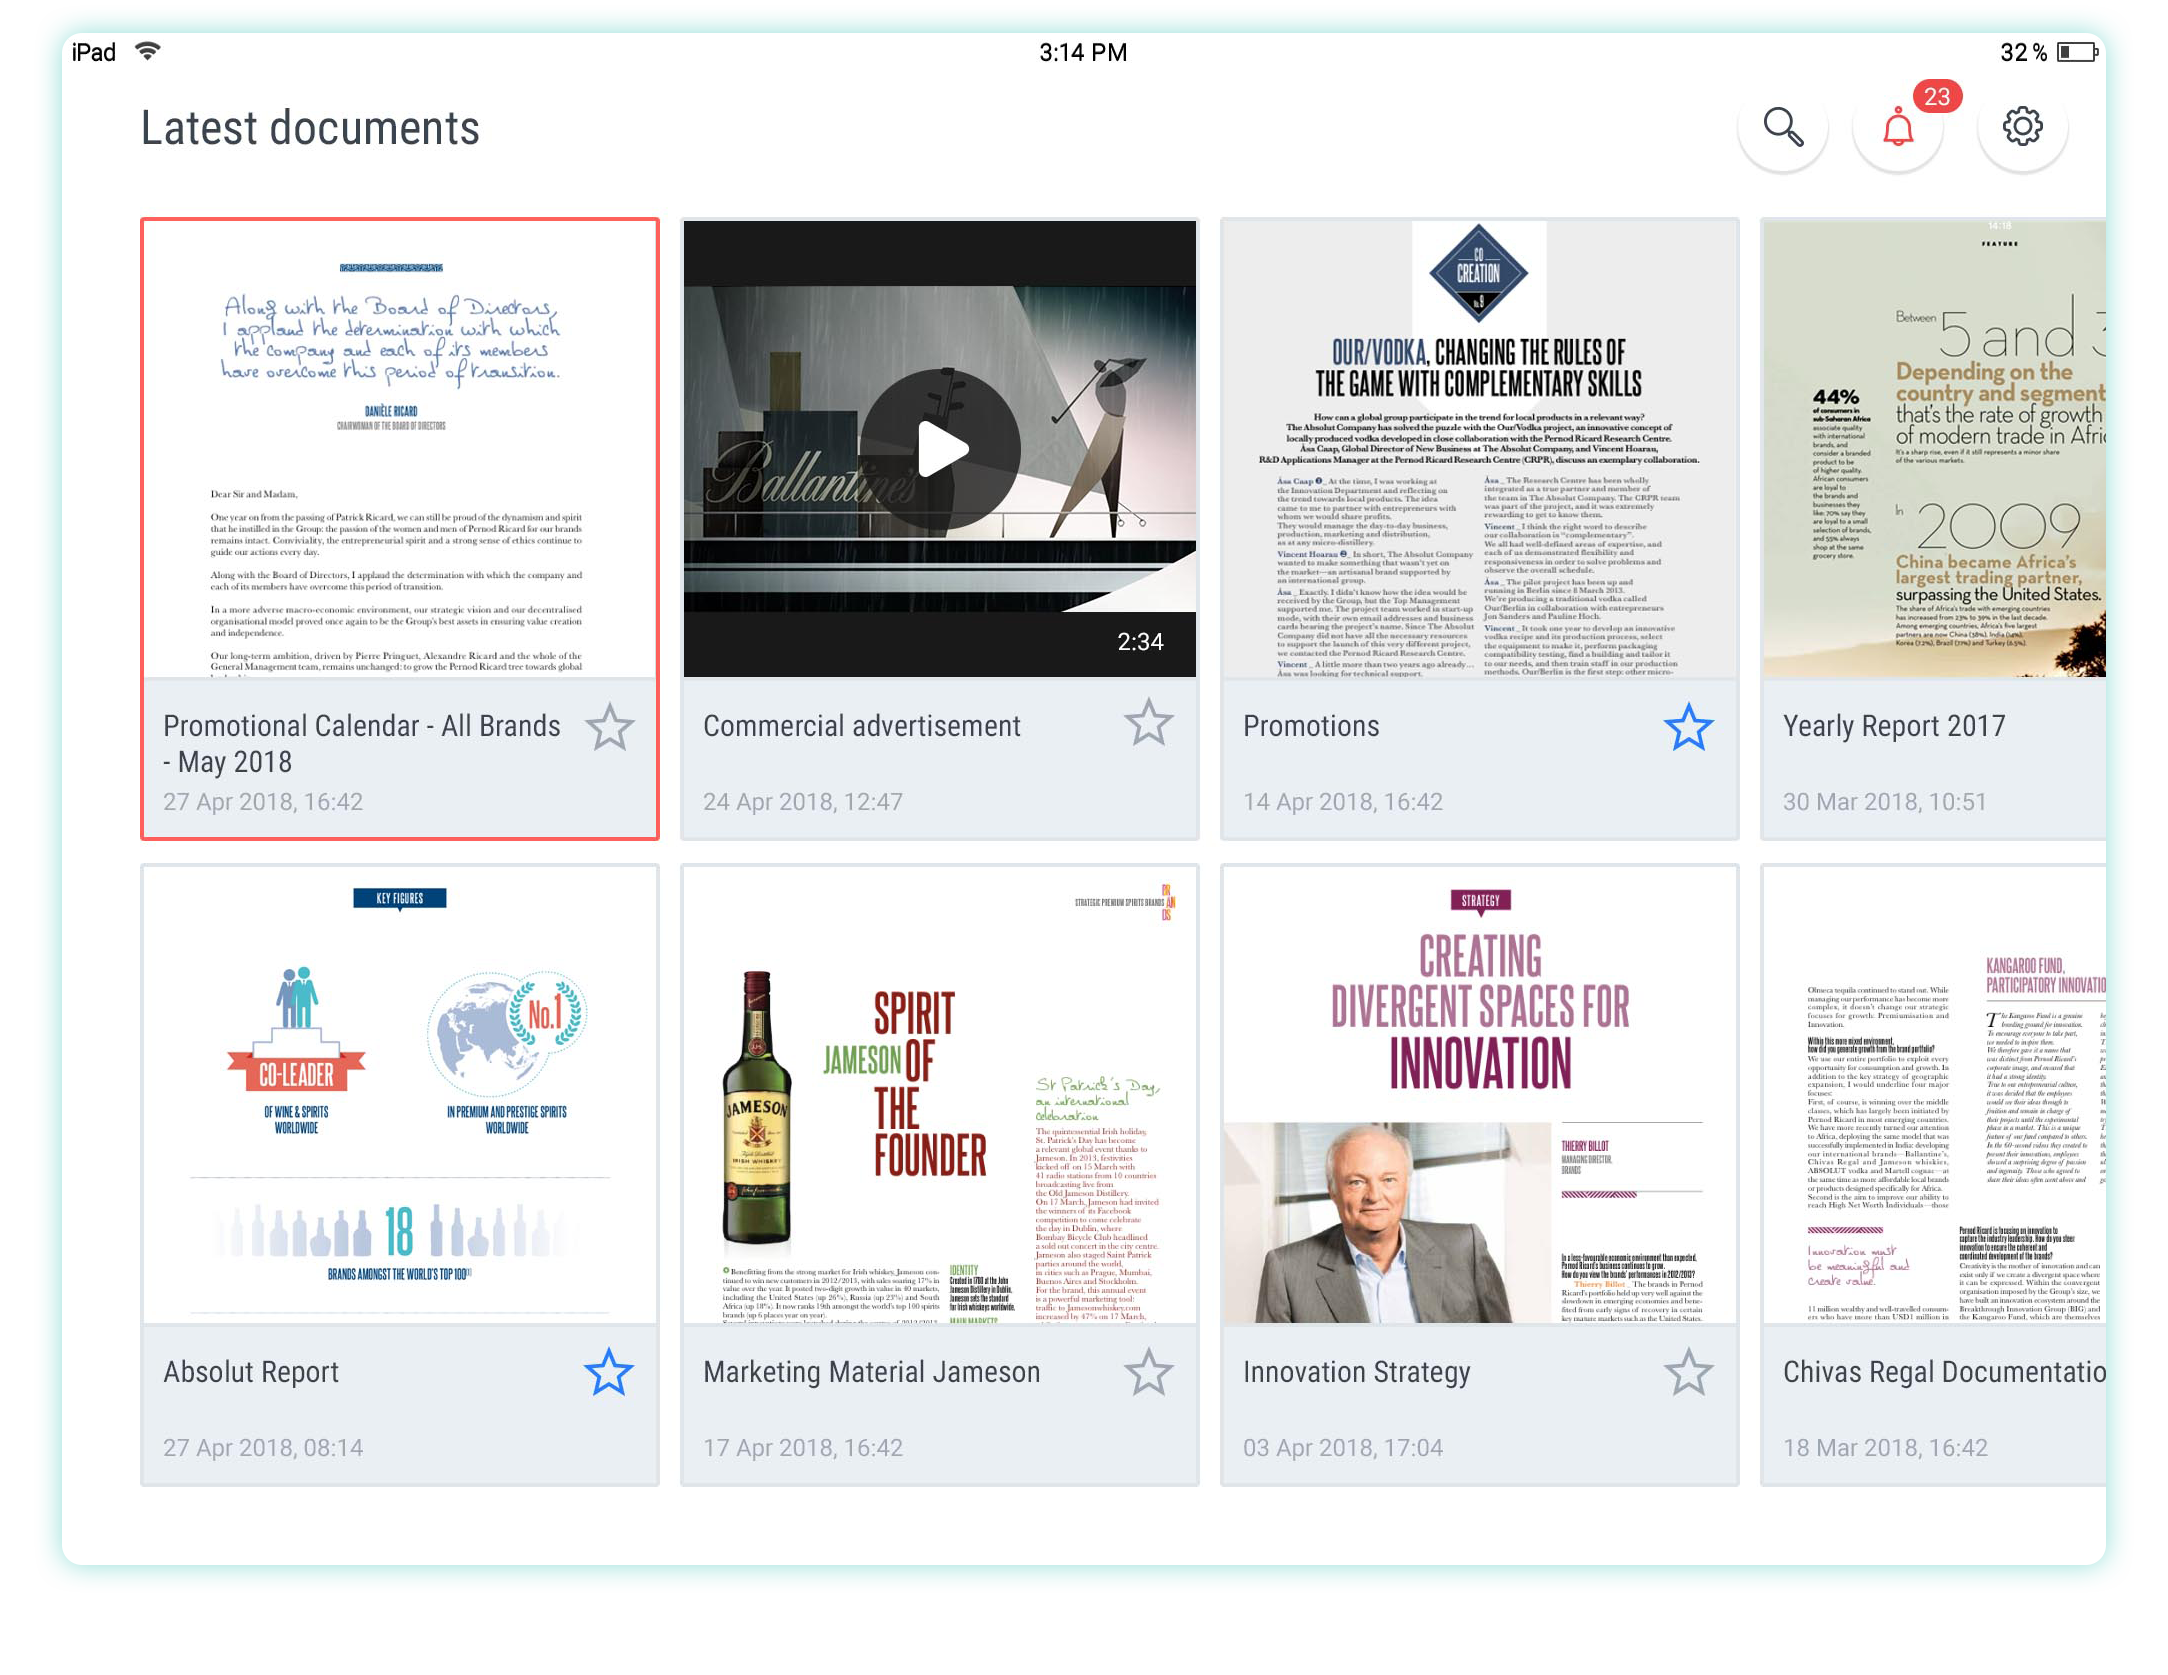The height and width of the screenshot is (1675, 2168).
Task: Unstar the Promotions document
Action: tap(1688, 727)
